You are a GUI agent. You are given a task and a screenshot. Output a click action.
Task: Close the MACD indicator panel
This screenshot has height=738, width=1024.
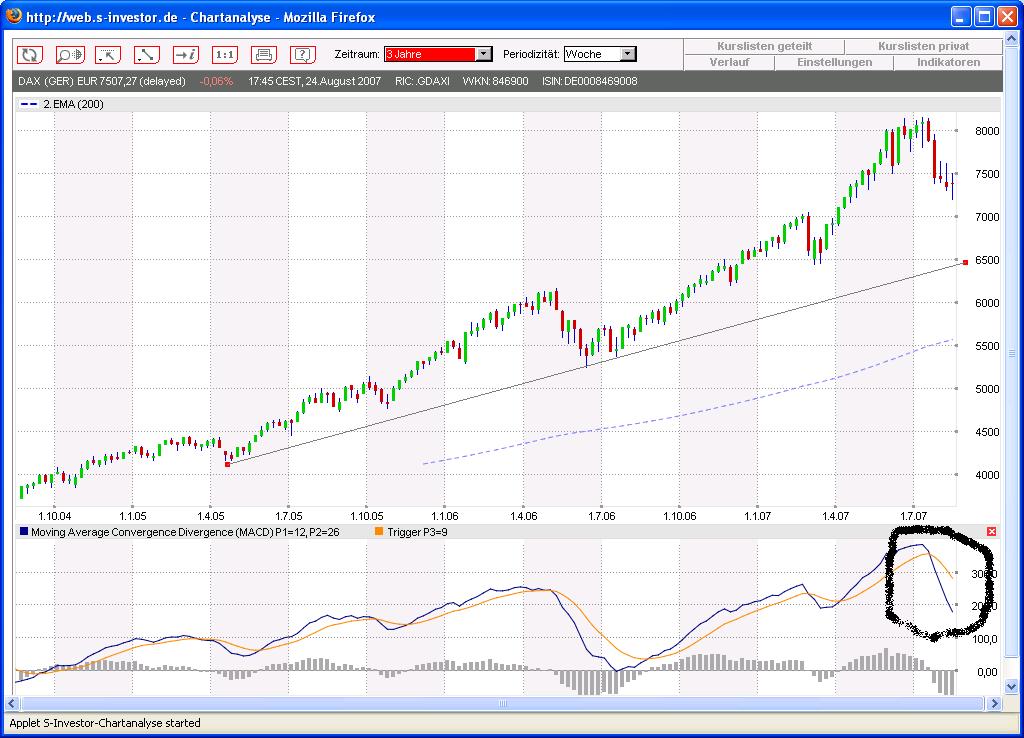[x=991, y=532]
